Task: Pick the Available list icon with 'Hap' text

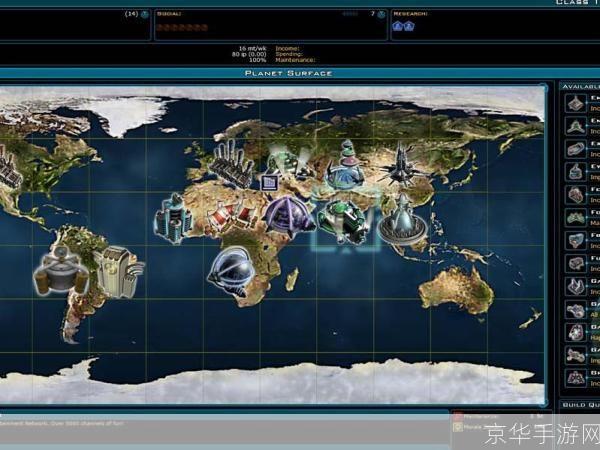Action: point(576,333)
